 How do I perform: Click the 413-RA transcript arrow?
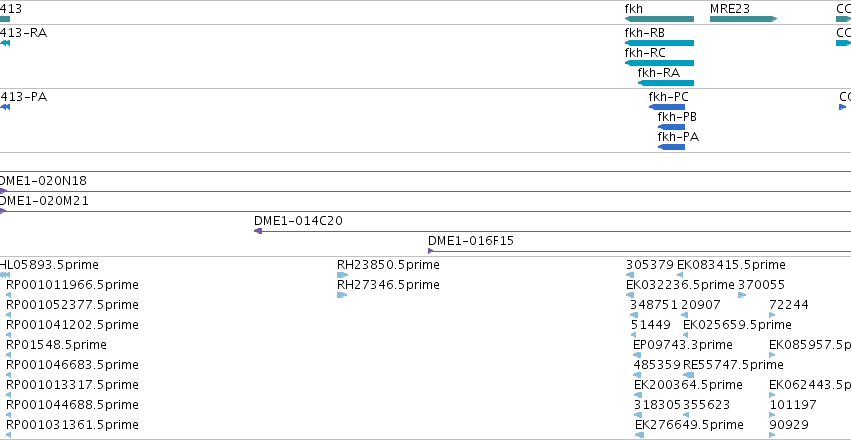pyautogui.click(x=5, y=43)
